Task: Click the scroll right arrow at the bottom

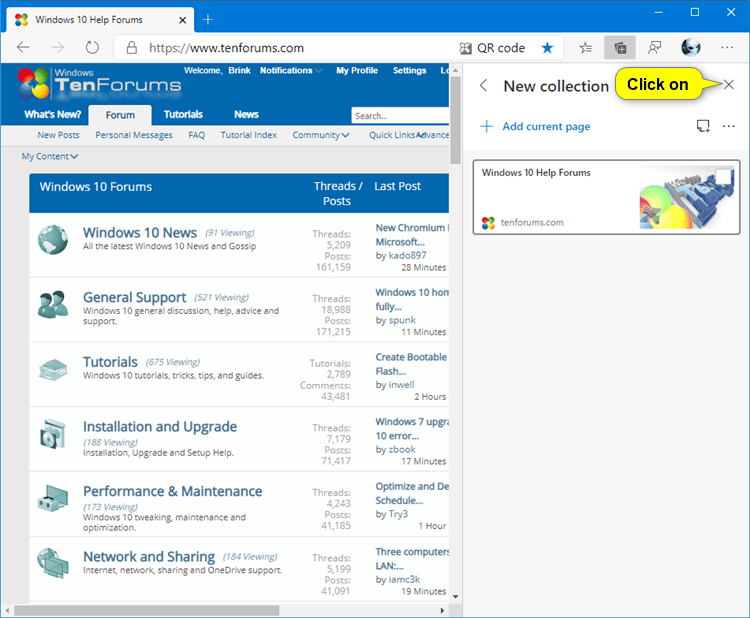Action: [x=442, y=610]
